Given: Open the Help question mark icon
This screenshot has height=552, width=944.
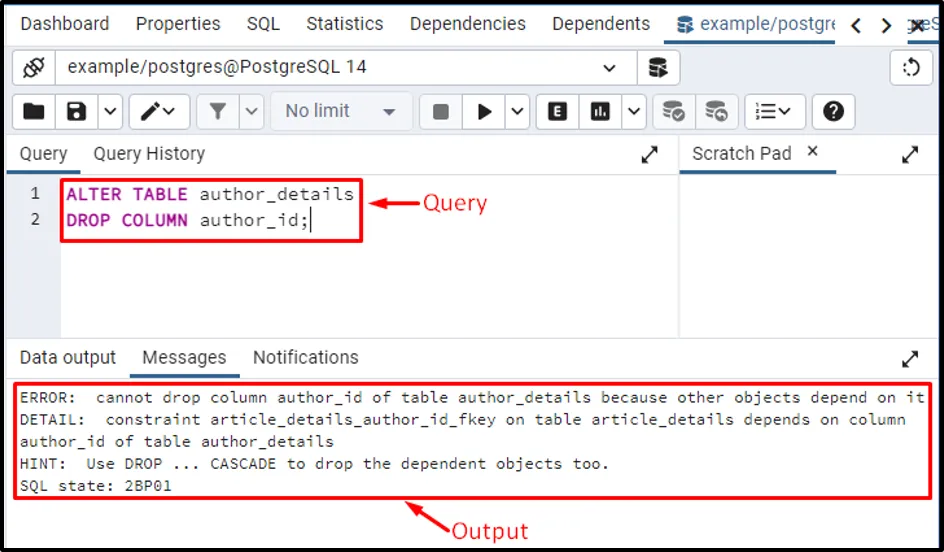Looking at the screenshot, I should [x=833, y=111].
